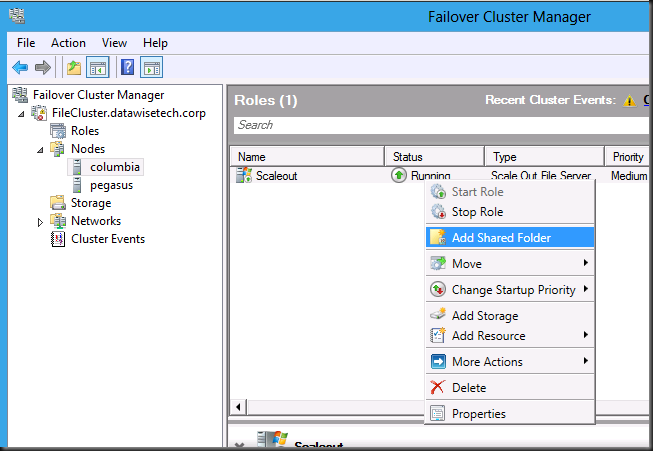Click the green Running status icon
Image resolution: width=653 pixels, height=451 pixels.
pyautogui.click(x=399, y=175)
